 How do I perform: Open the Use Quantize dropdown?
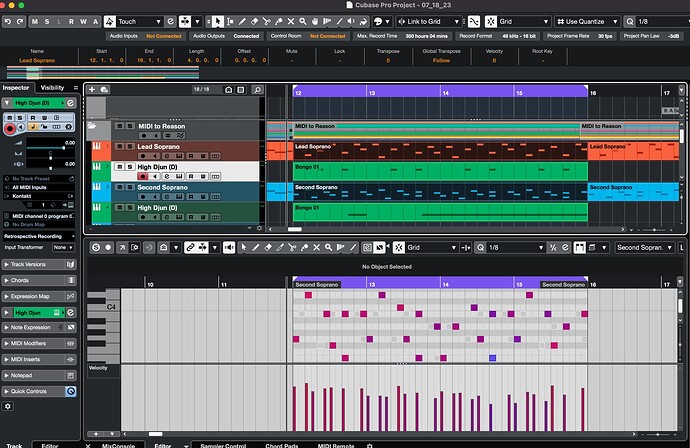[587, 21]
